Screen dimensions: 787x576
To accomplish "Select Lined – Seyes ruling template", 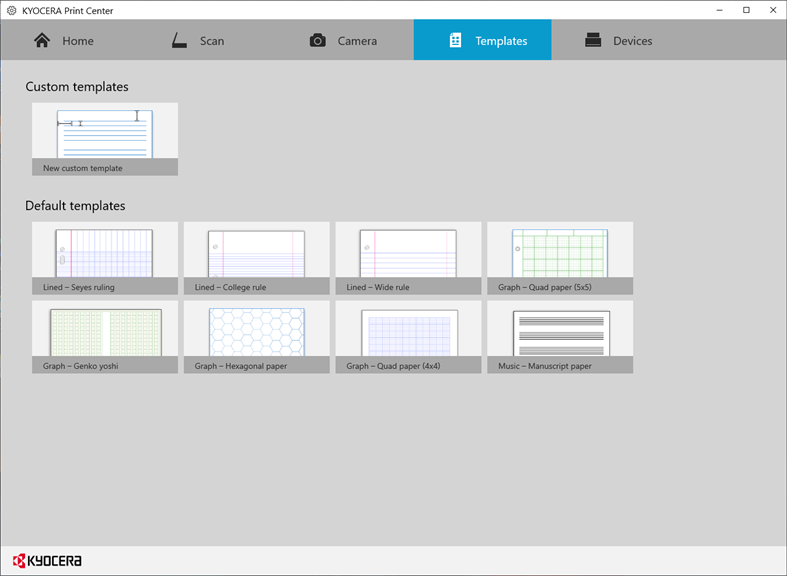I will [105, 258].
